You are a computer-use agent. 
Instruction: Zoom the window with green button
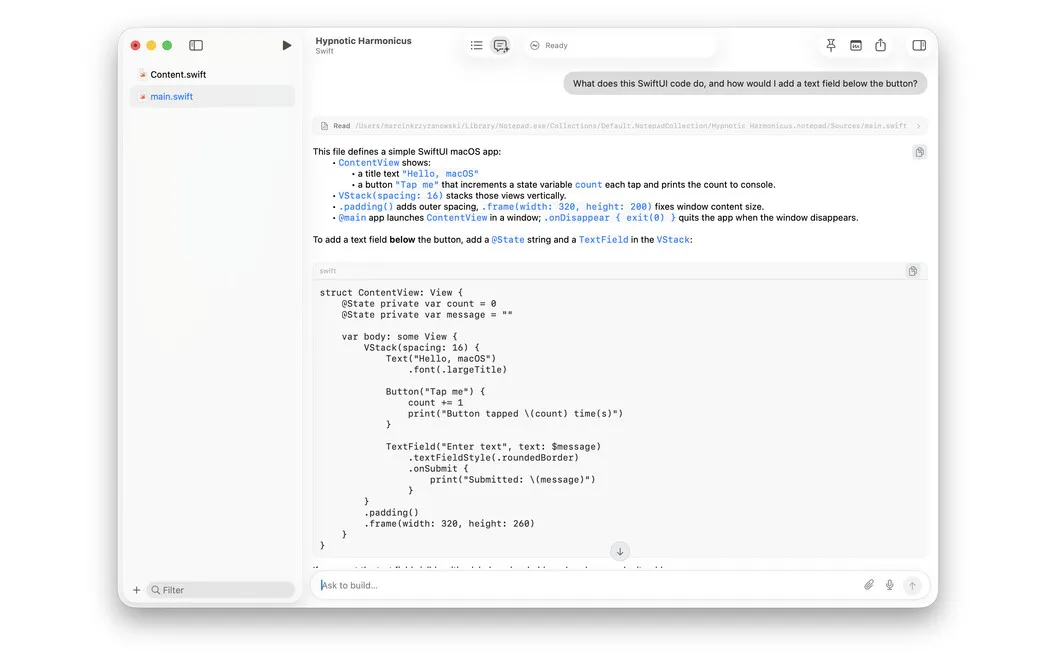tap(167, 45)
